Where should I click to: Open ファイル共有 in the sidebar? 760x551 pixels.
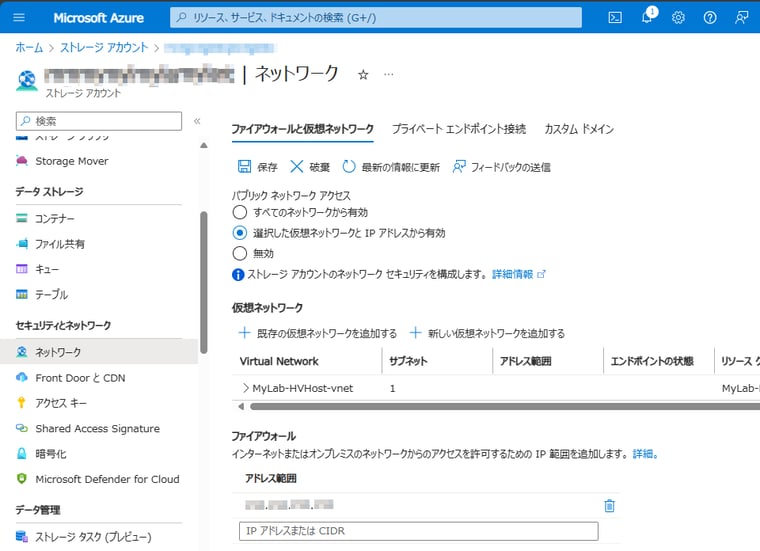60,244
